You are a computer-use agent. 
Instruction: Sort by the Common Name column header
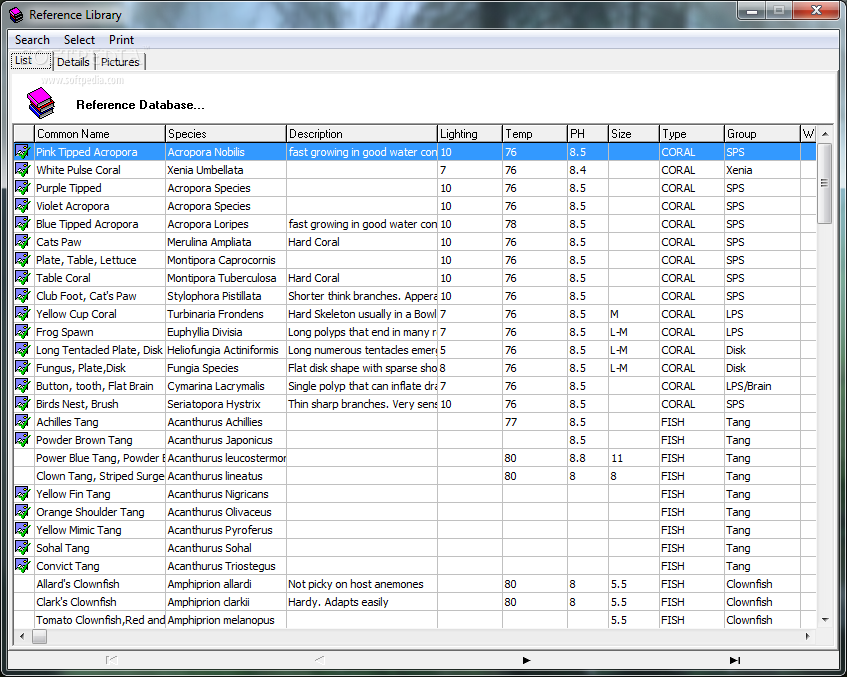(x=100, y=133)
